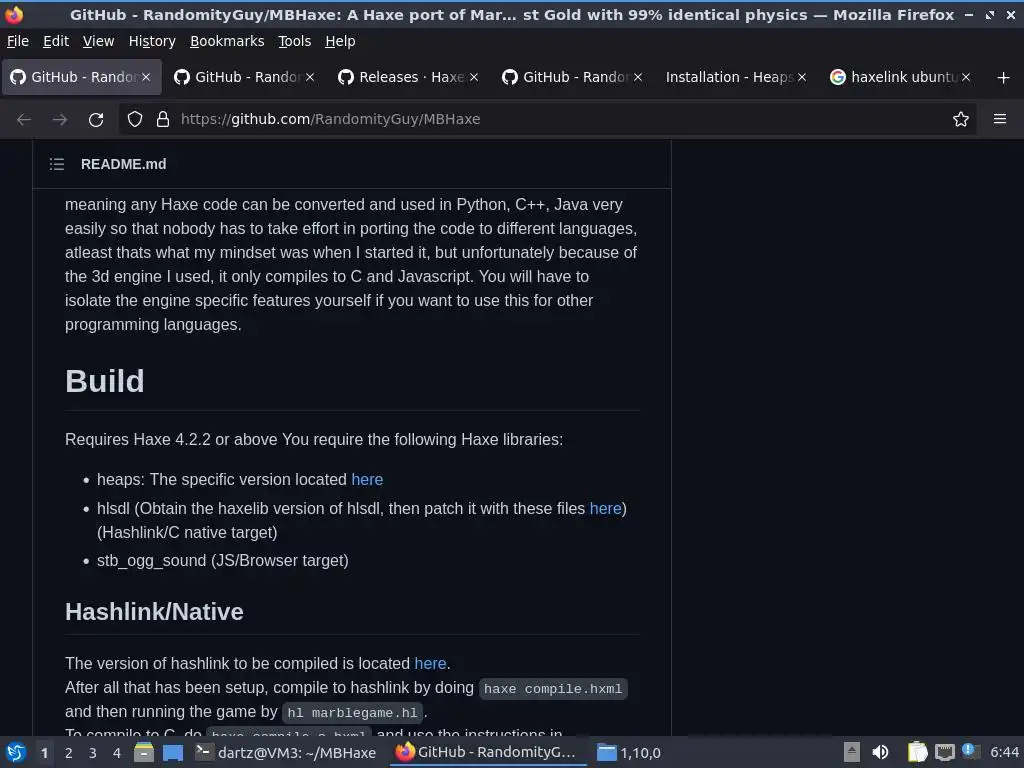
Task: Switch to the Releases · Haxe tab
Action: pyautogui.click(x=409, y=77)
